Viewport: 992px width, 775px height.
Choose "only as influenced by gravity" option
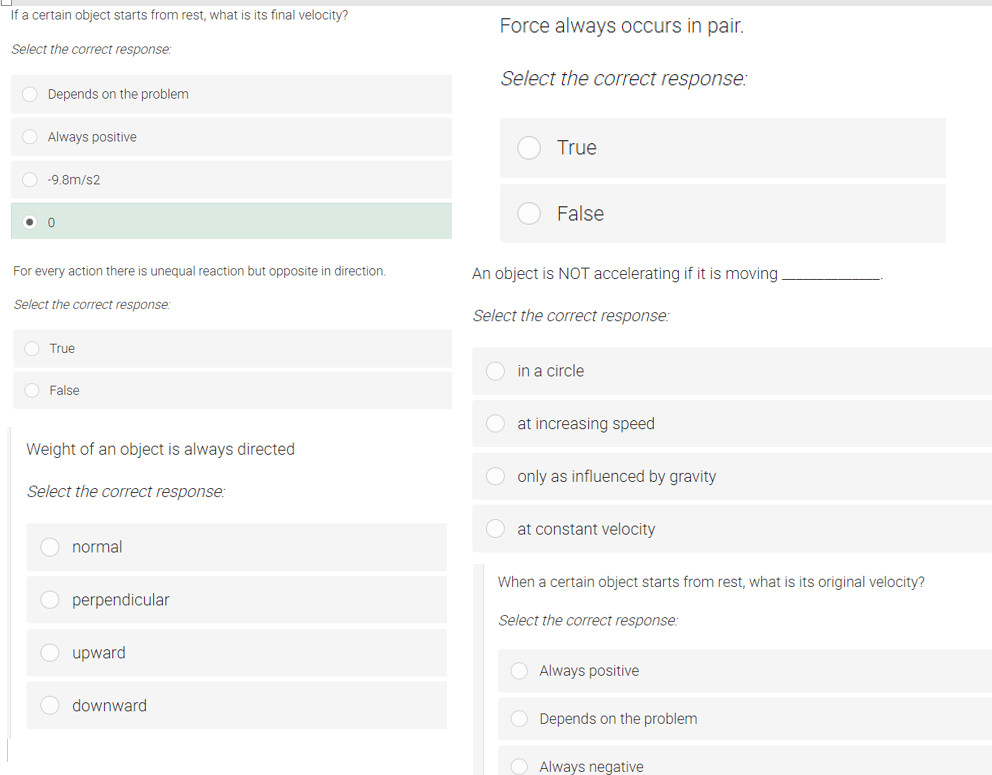[495, 475]
